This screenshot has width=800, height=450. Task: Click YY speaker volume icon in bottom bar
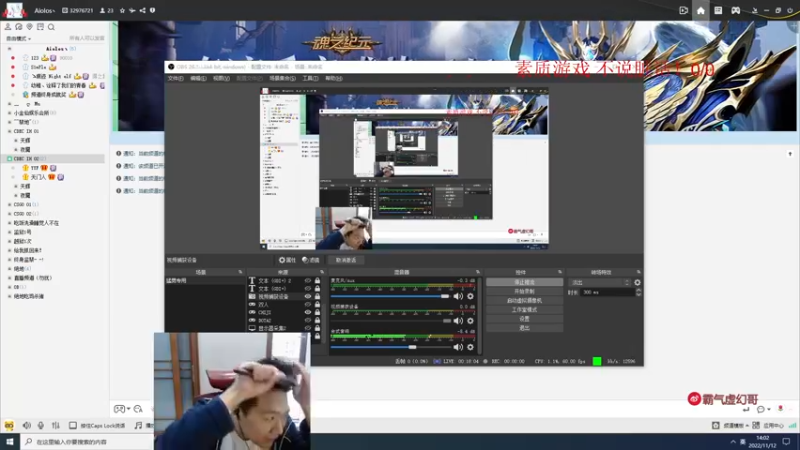27,425
